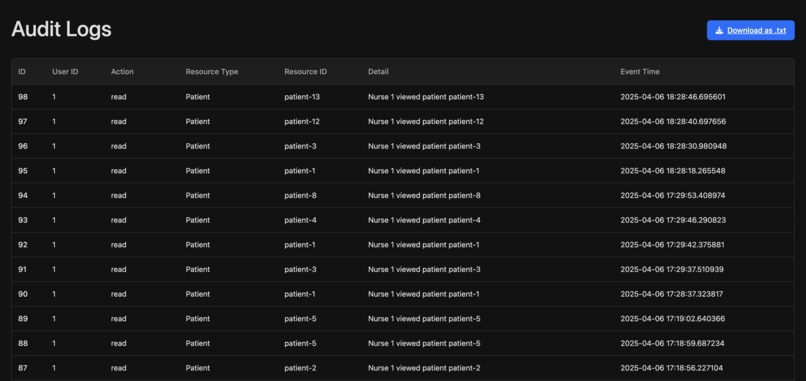Viewport: 806px width, 381px height.
Task: Click detail 'Nurse 1 viewed patient patient-2'
Action: pos(424,368)
